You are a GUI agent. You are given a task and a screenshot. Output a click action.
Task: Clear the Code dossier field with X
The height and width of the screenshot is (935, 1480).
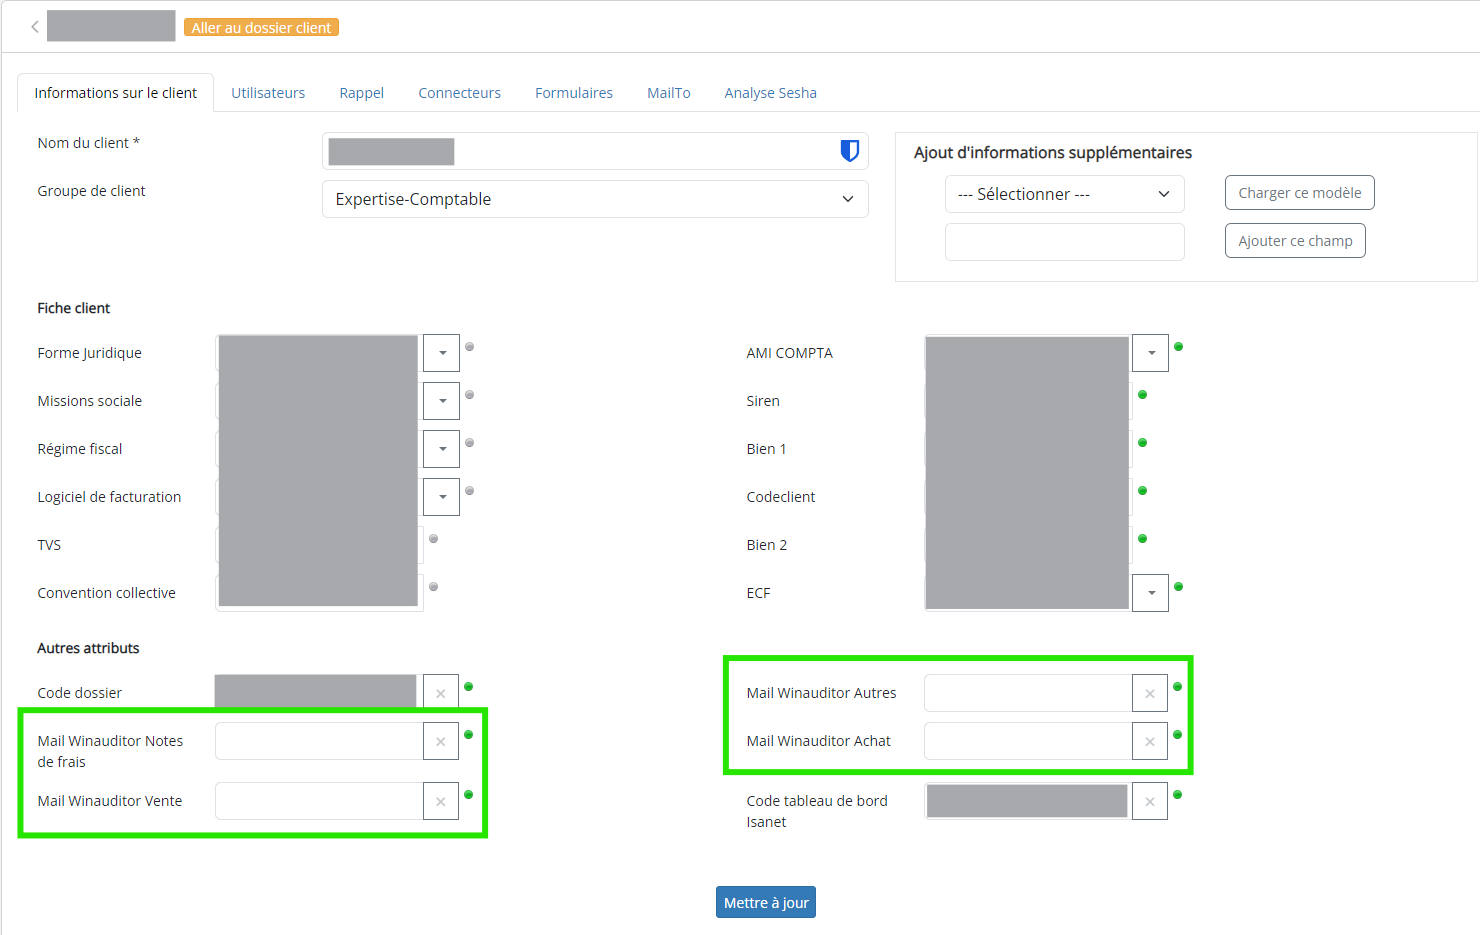pyautogui.click(x=440, y=693)
